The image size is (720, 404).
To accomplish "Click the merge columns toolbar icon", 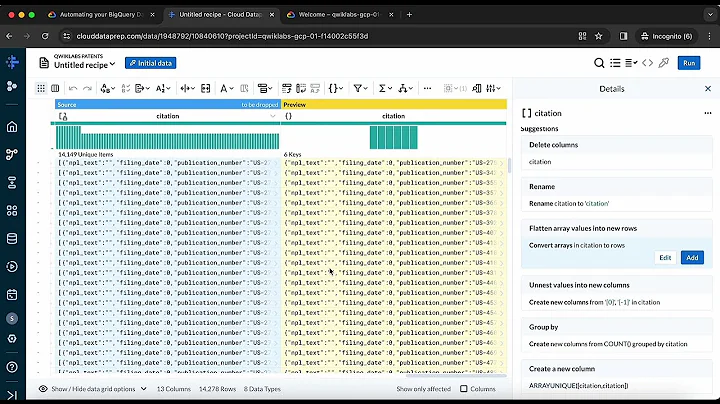I will (206, 88).
